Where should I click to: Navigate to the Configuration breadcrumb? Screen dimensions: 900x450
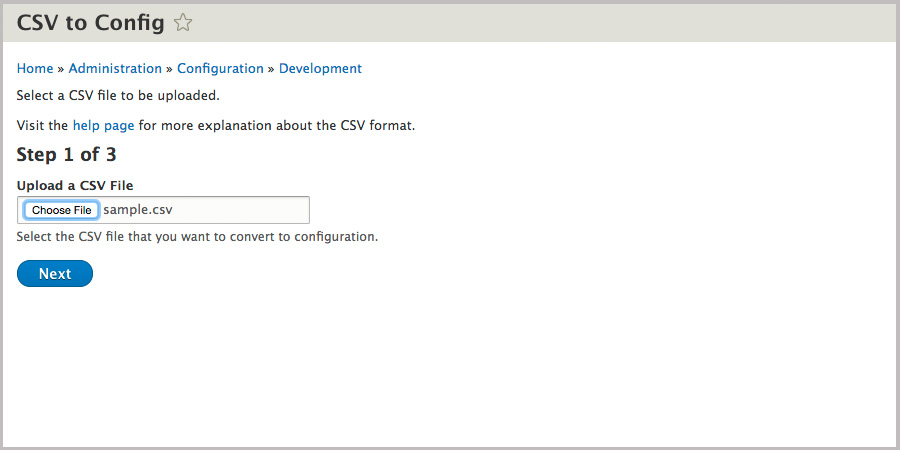click(220, 69)
